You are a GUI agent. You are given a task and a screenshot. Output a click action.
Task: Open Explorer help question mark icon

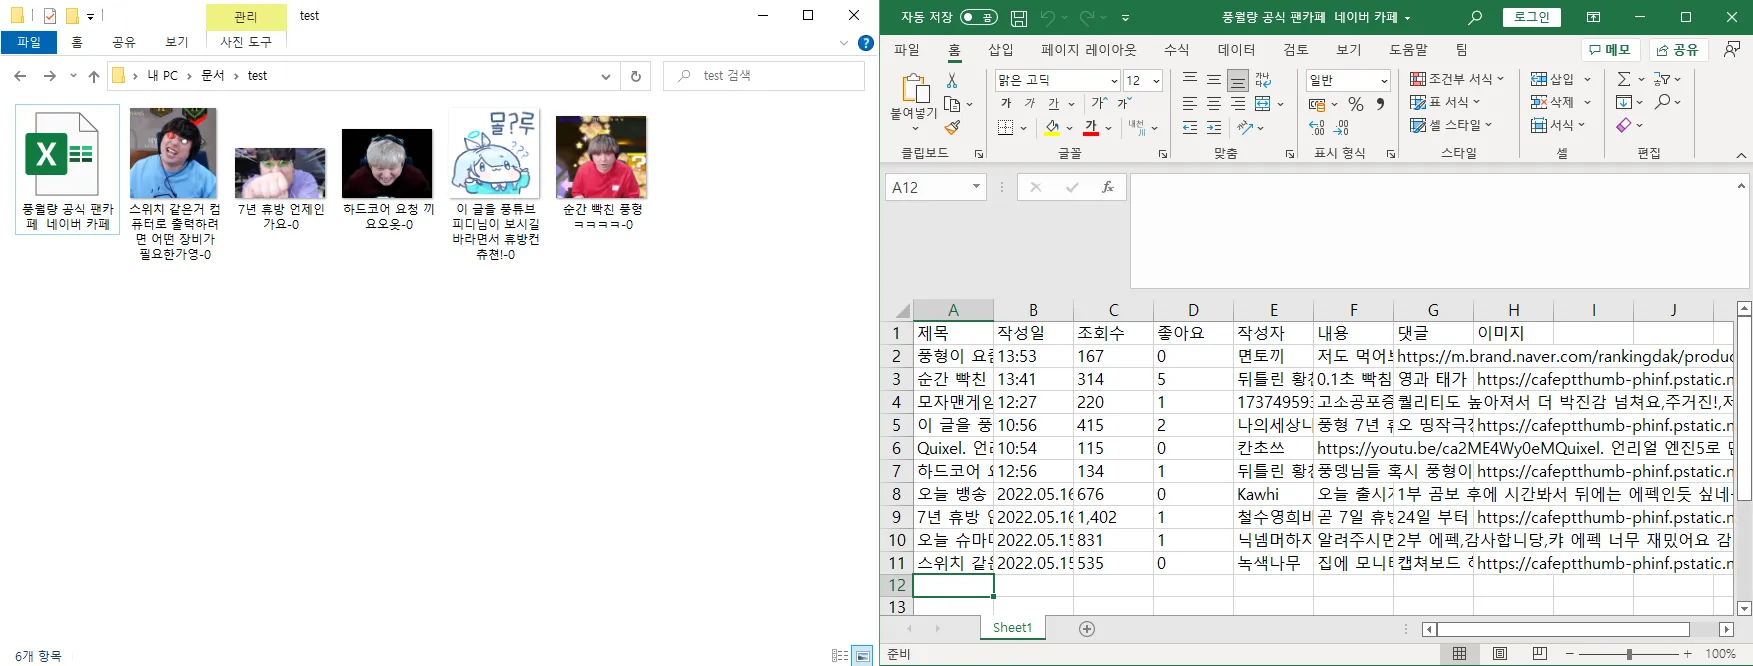866,43
